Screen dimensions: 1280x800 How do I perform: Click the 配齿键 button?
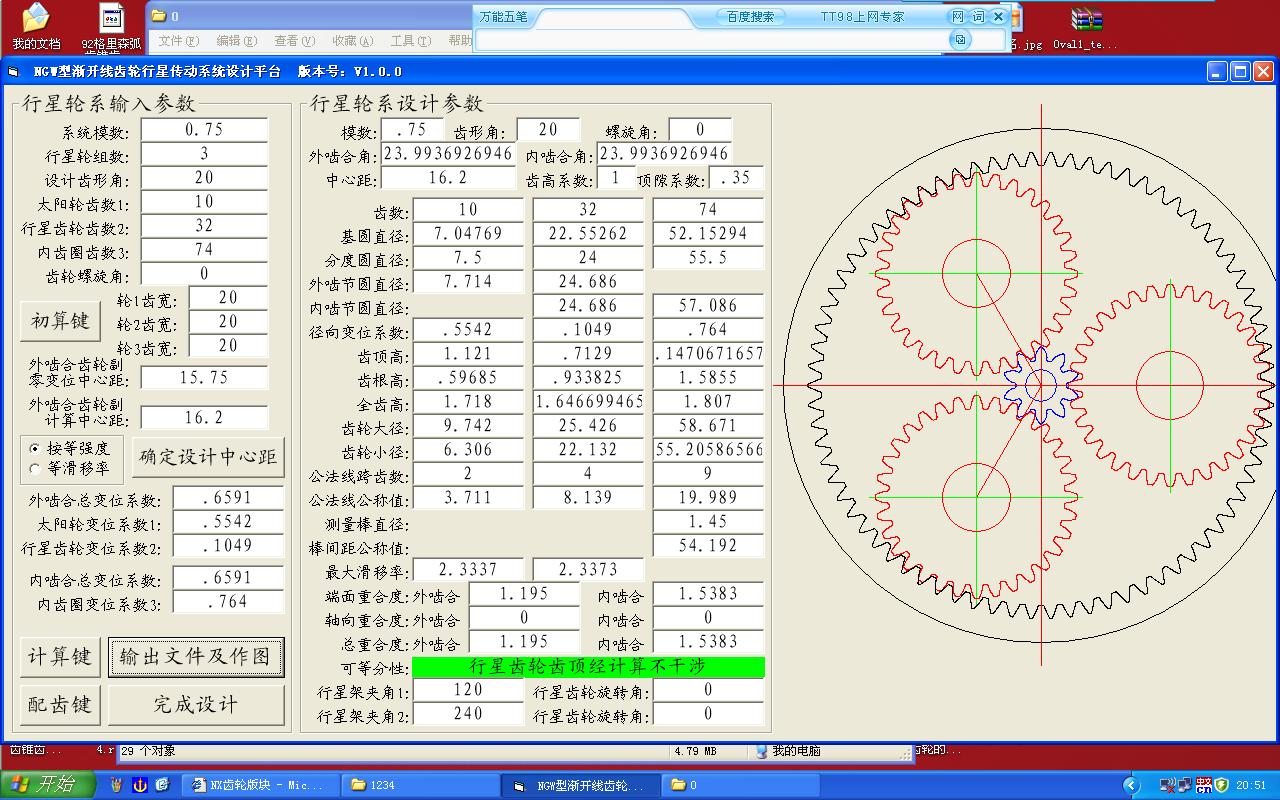pos(60,705)
